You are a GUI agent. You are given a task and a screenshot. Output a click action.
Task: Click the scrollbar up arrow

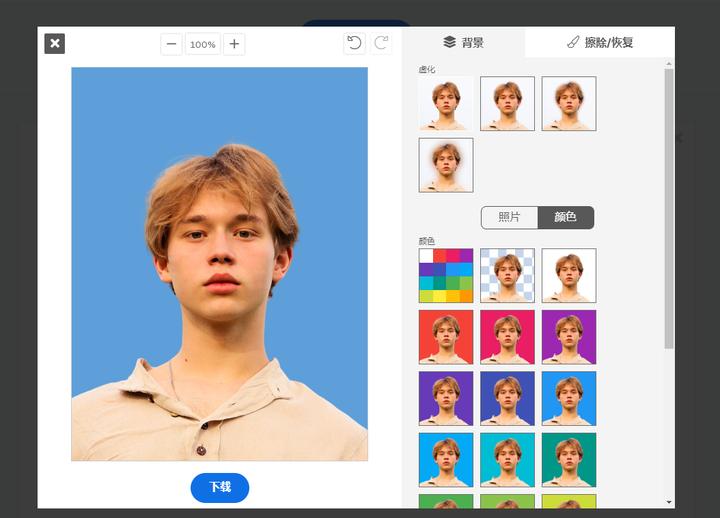[669, 63]
